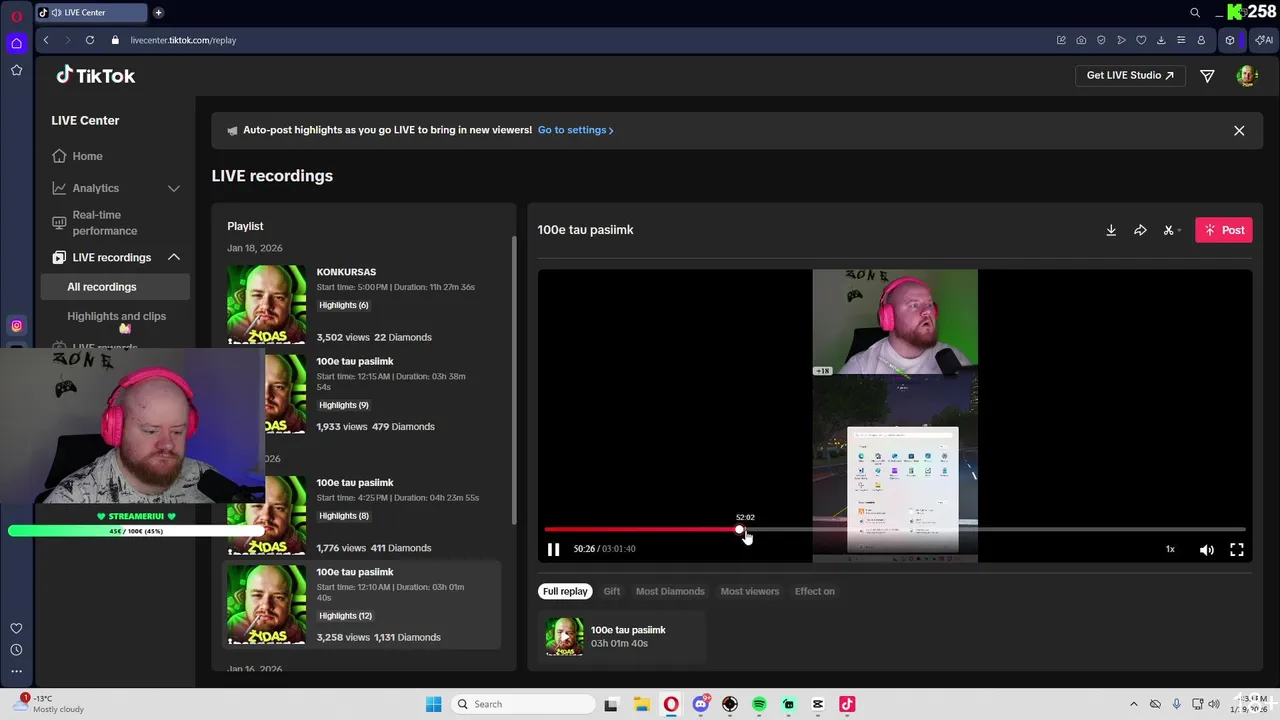
Task: Reload the page with the refresh icon
Action: tap(90, 40)
